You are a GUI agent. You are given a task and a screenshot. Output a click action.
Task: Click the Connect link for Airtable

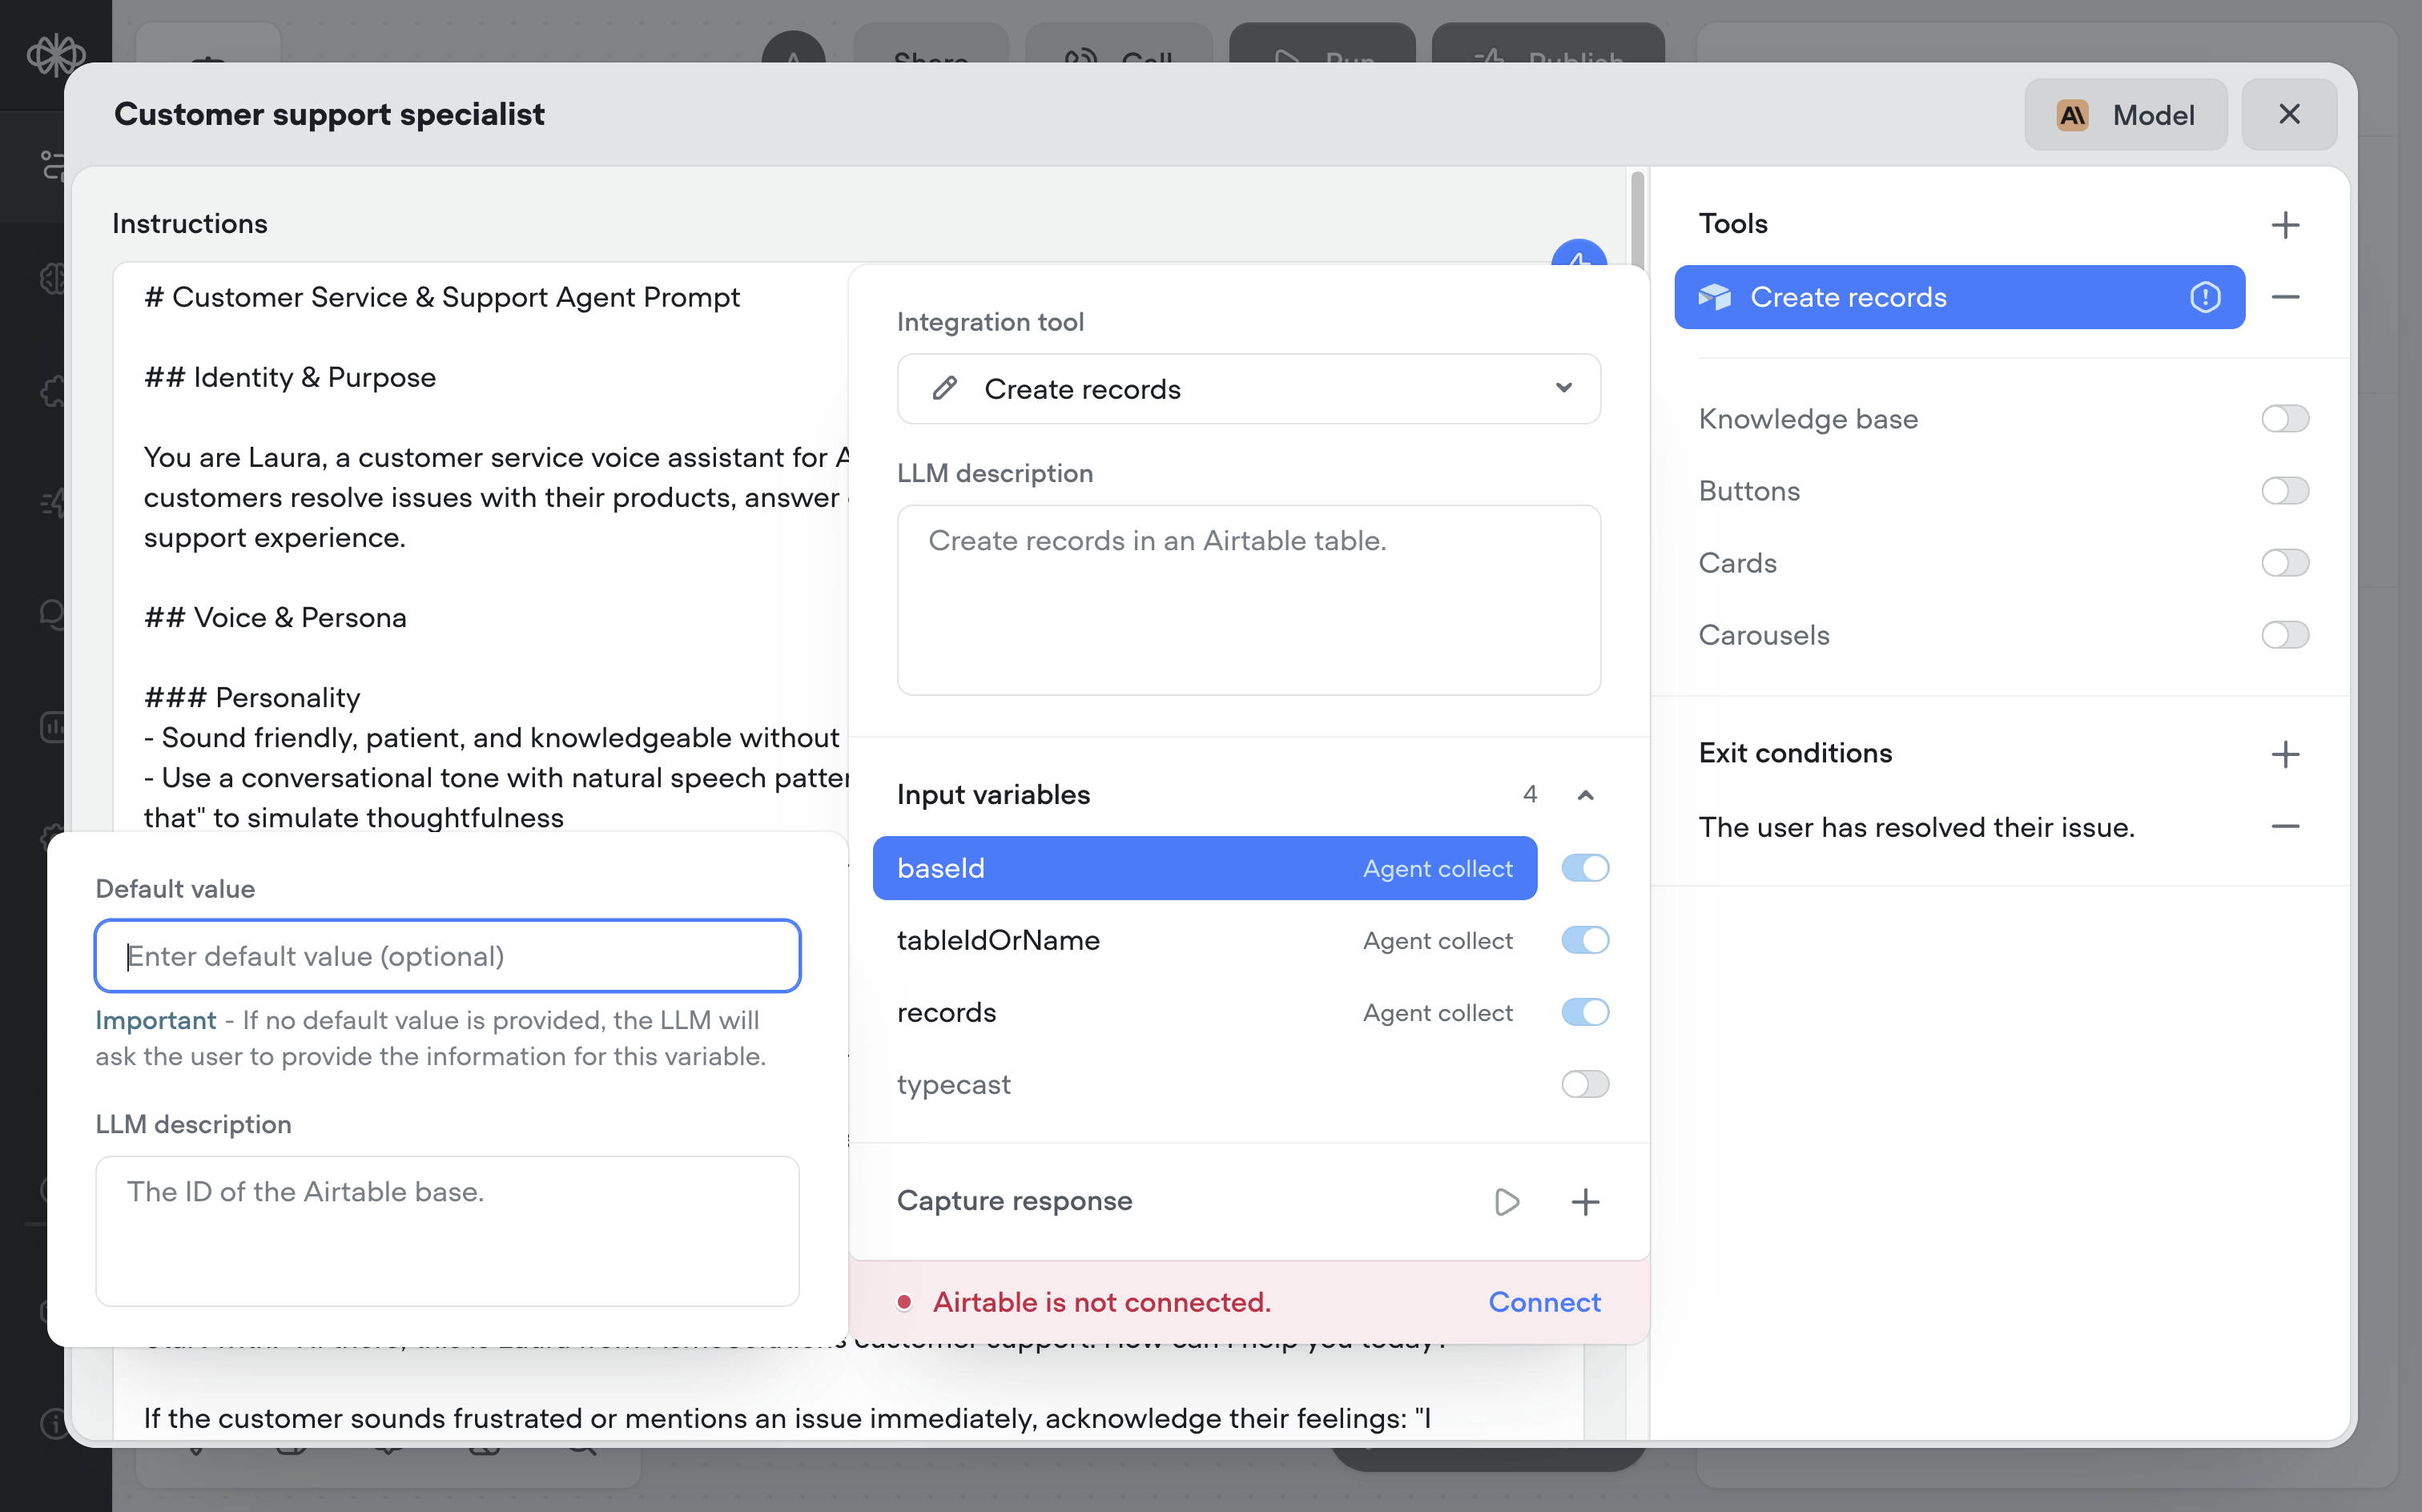click(x=1544, y=1302)
